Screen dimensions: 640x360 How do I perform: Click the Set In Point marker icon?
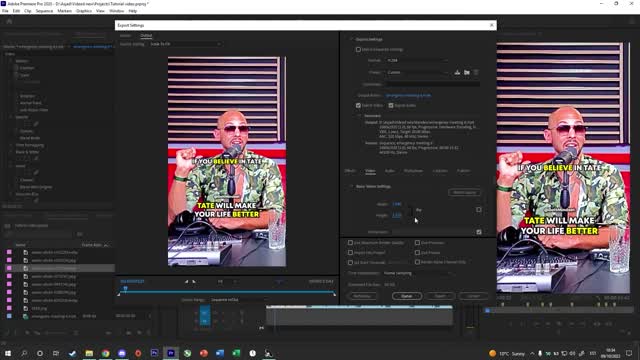[187, 281]
